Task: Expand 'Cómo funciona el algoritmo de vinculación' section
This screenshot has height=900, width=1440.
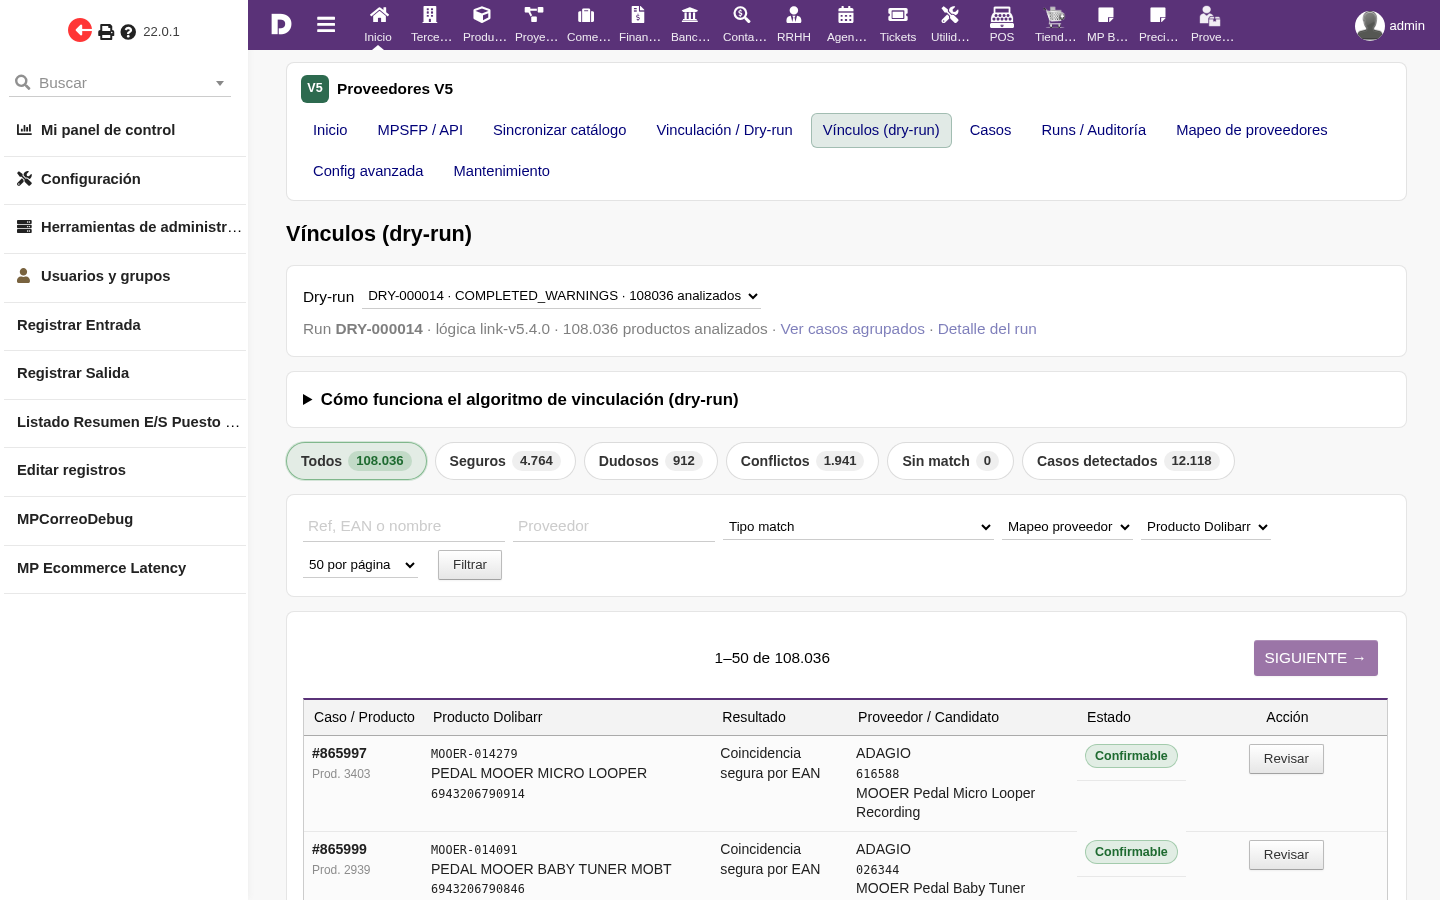Action: [x=520, y=399]
